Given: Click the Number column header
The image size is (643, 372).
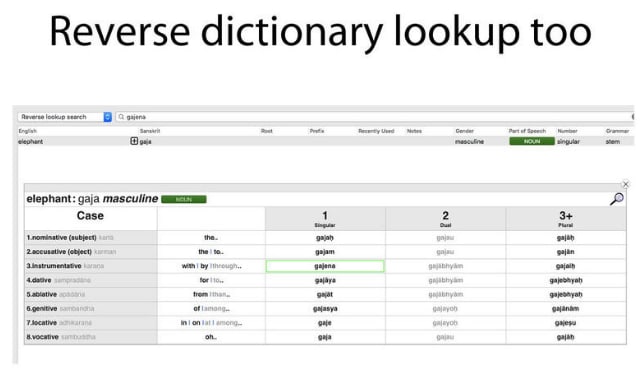Looking at the screenshot, I should 568,131.
